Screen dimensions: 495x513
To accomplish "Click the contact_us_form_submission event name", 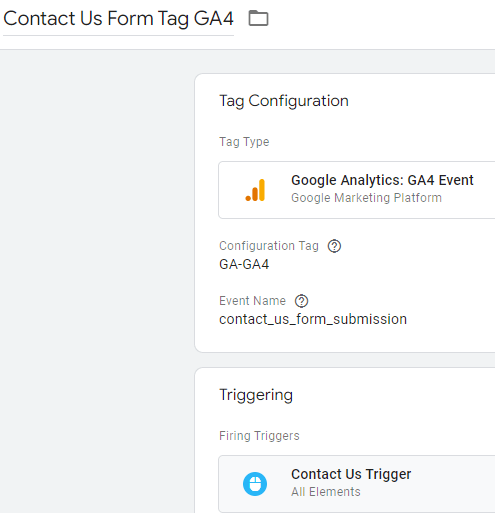I will click(313, 319).
